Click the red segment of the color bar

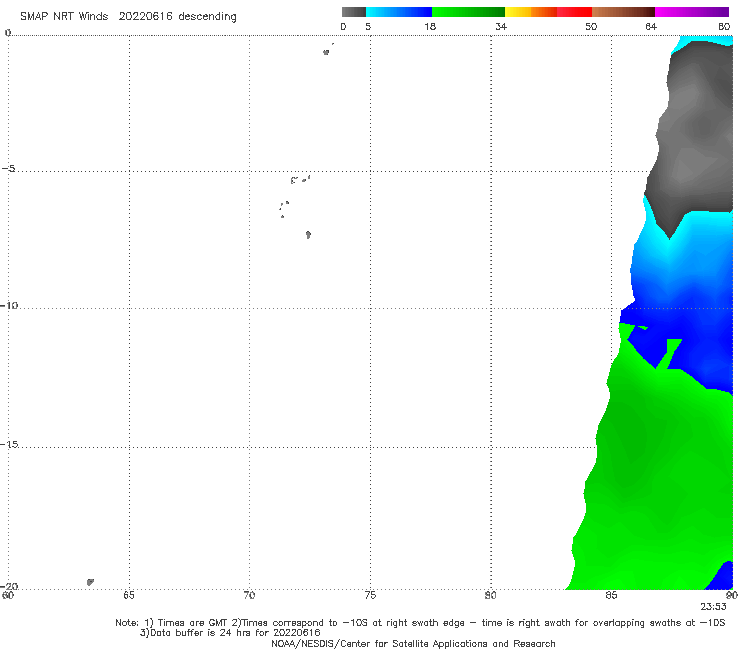[574, 12]
